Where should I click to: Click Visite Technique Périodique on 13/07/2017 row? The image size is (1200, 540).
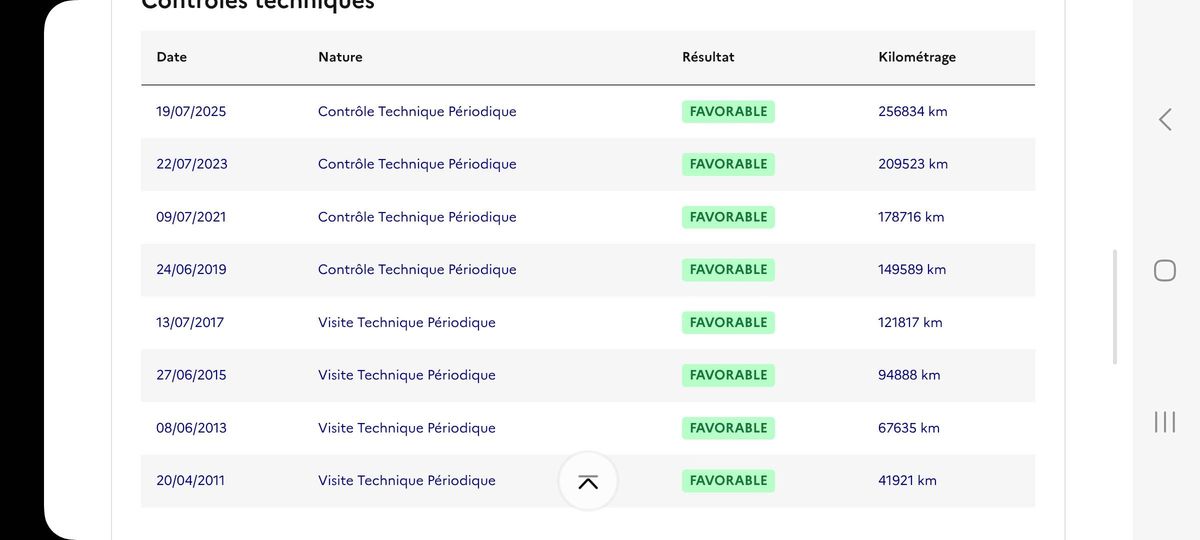coord(407,322)
